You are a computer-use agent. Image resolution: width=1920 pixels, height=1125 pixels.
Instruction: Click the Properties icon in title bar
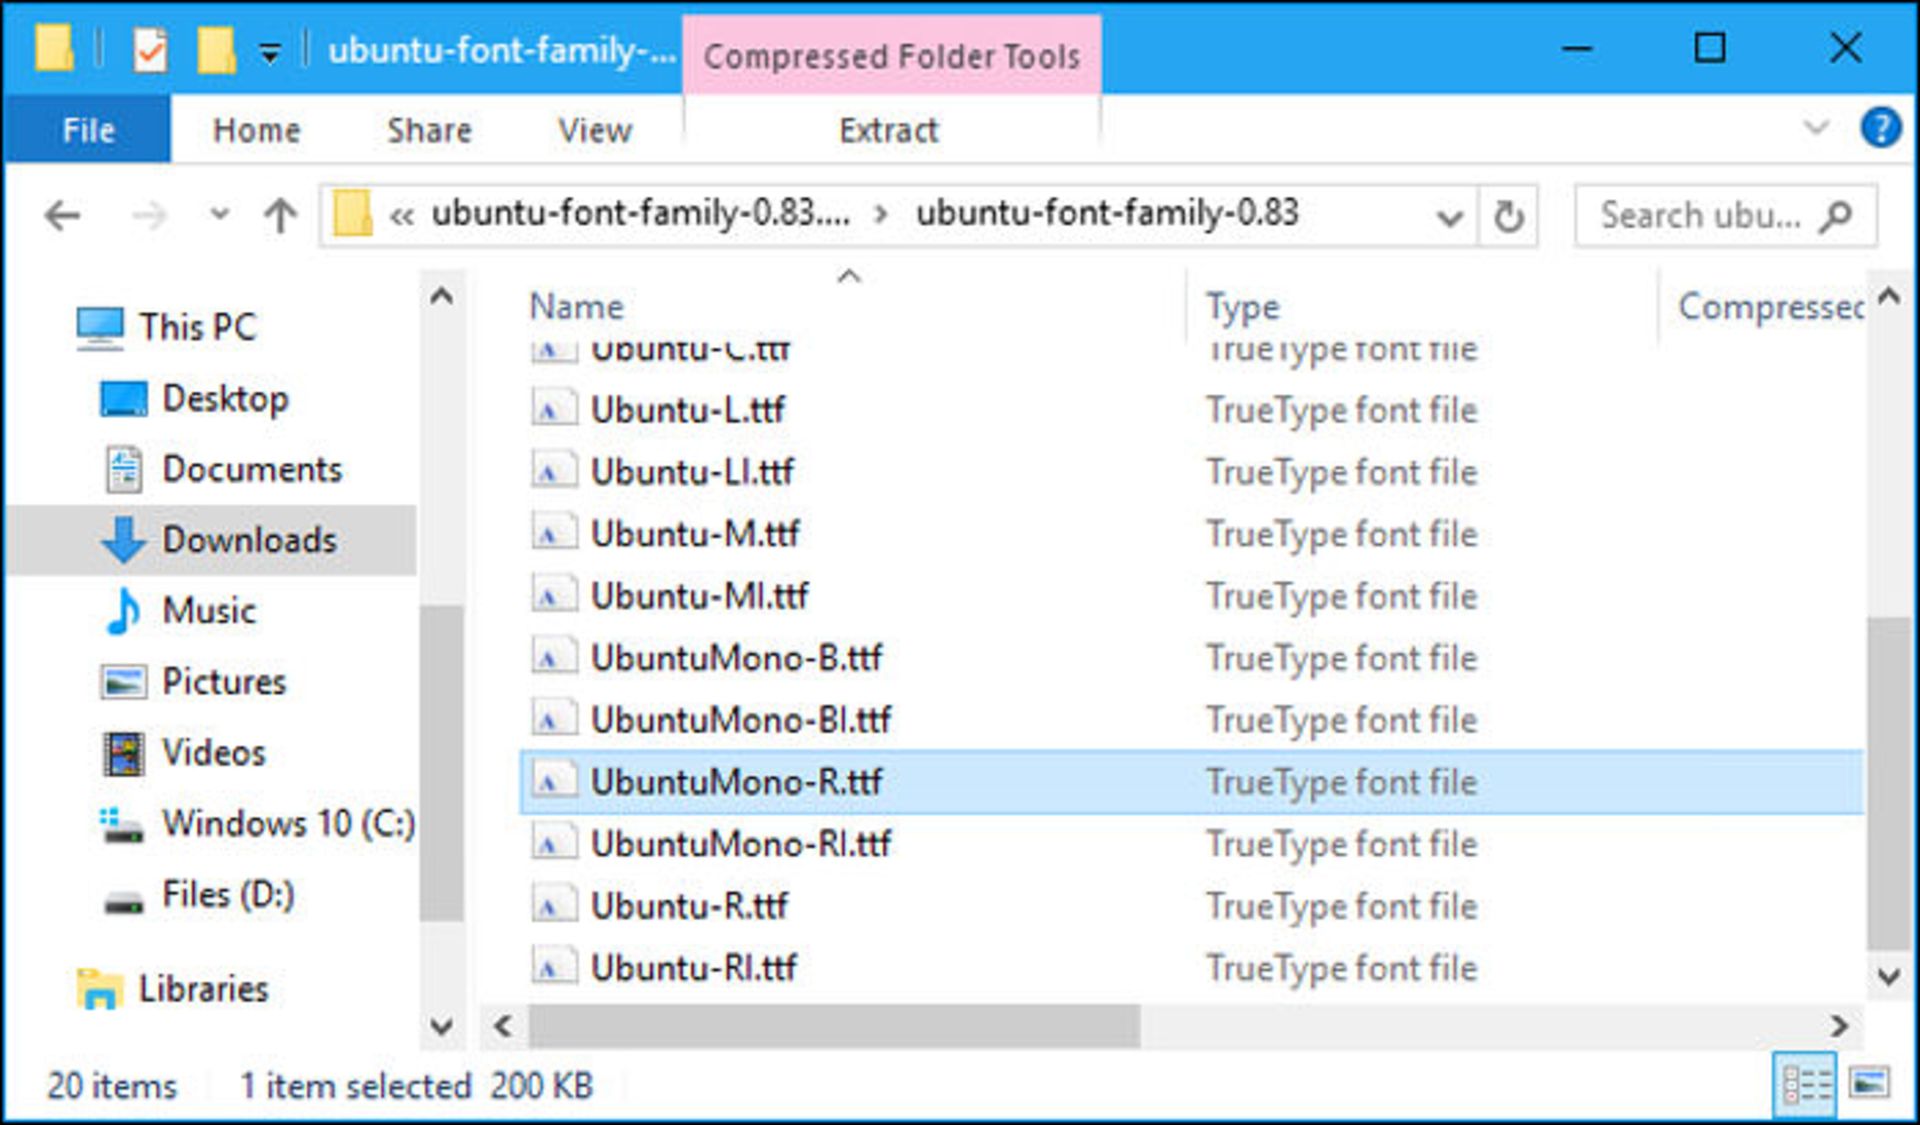pos(150,50)
